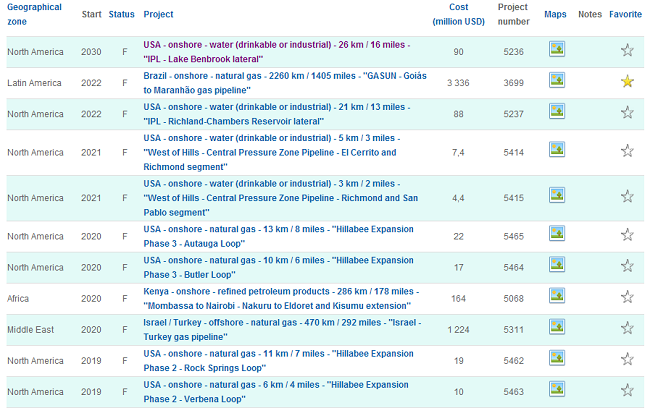650x408 pixels.
Task: Select project number 3699
Action: pos(513,83)
